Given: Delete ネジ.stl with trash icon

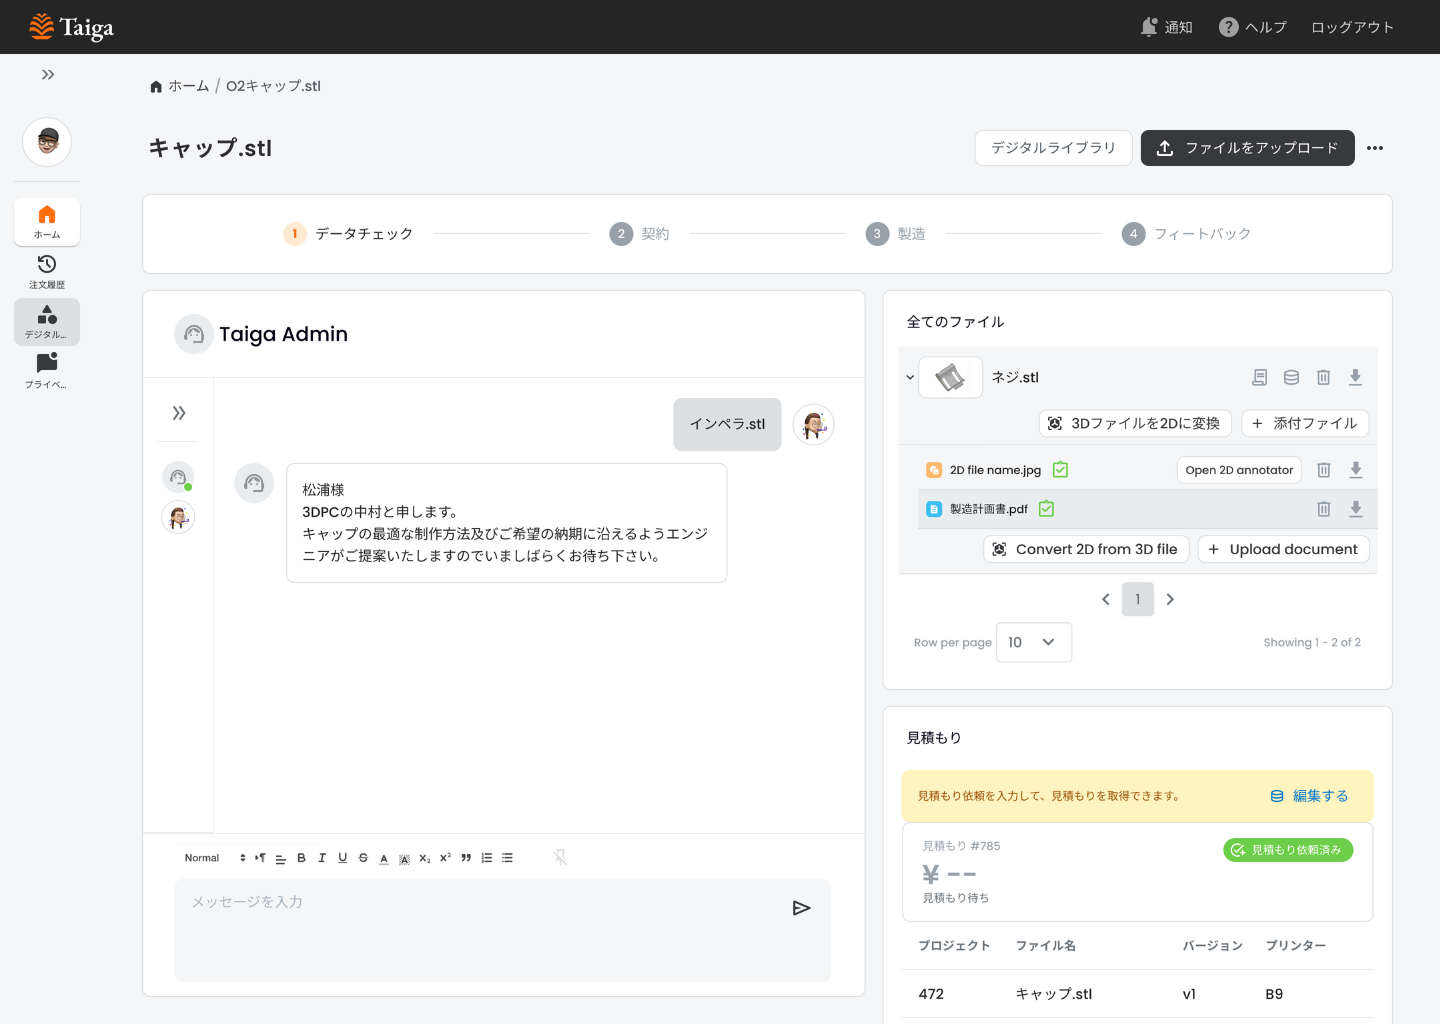Looking at the screenshot, I should [x=1323, y=377].
